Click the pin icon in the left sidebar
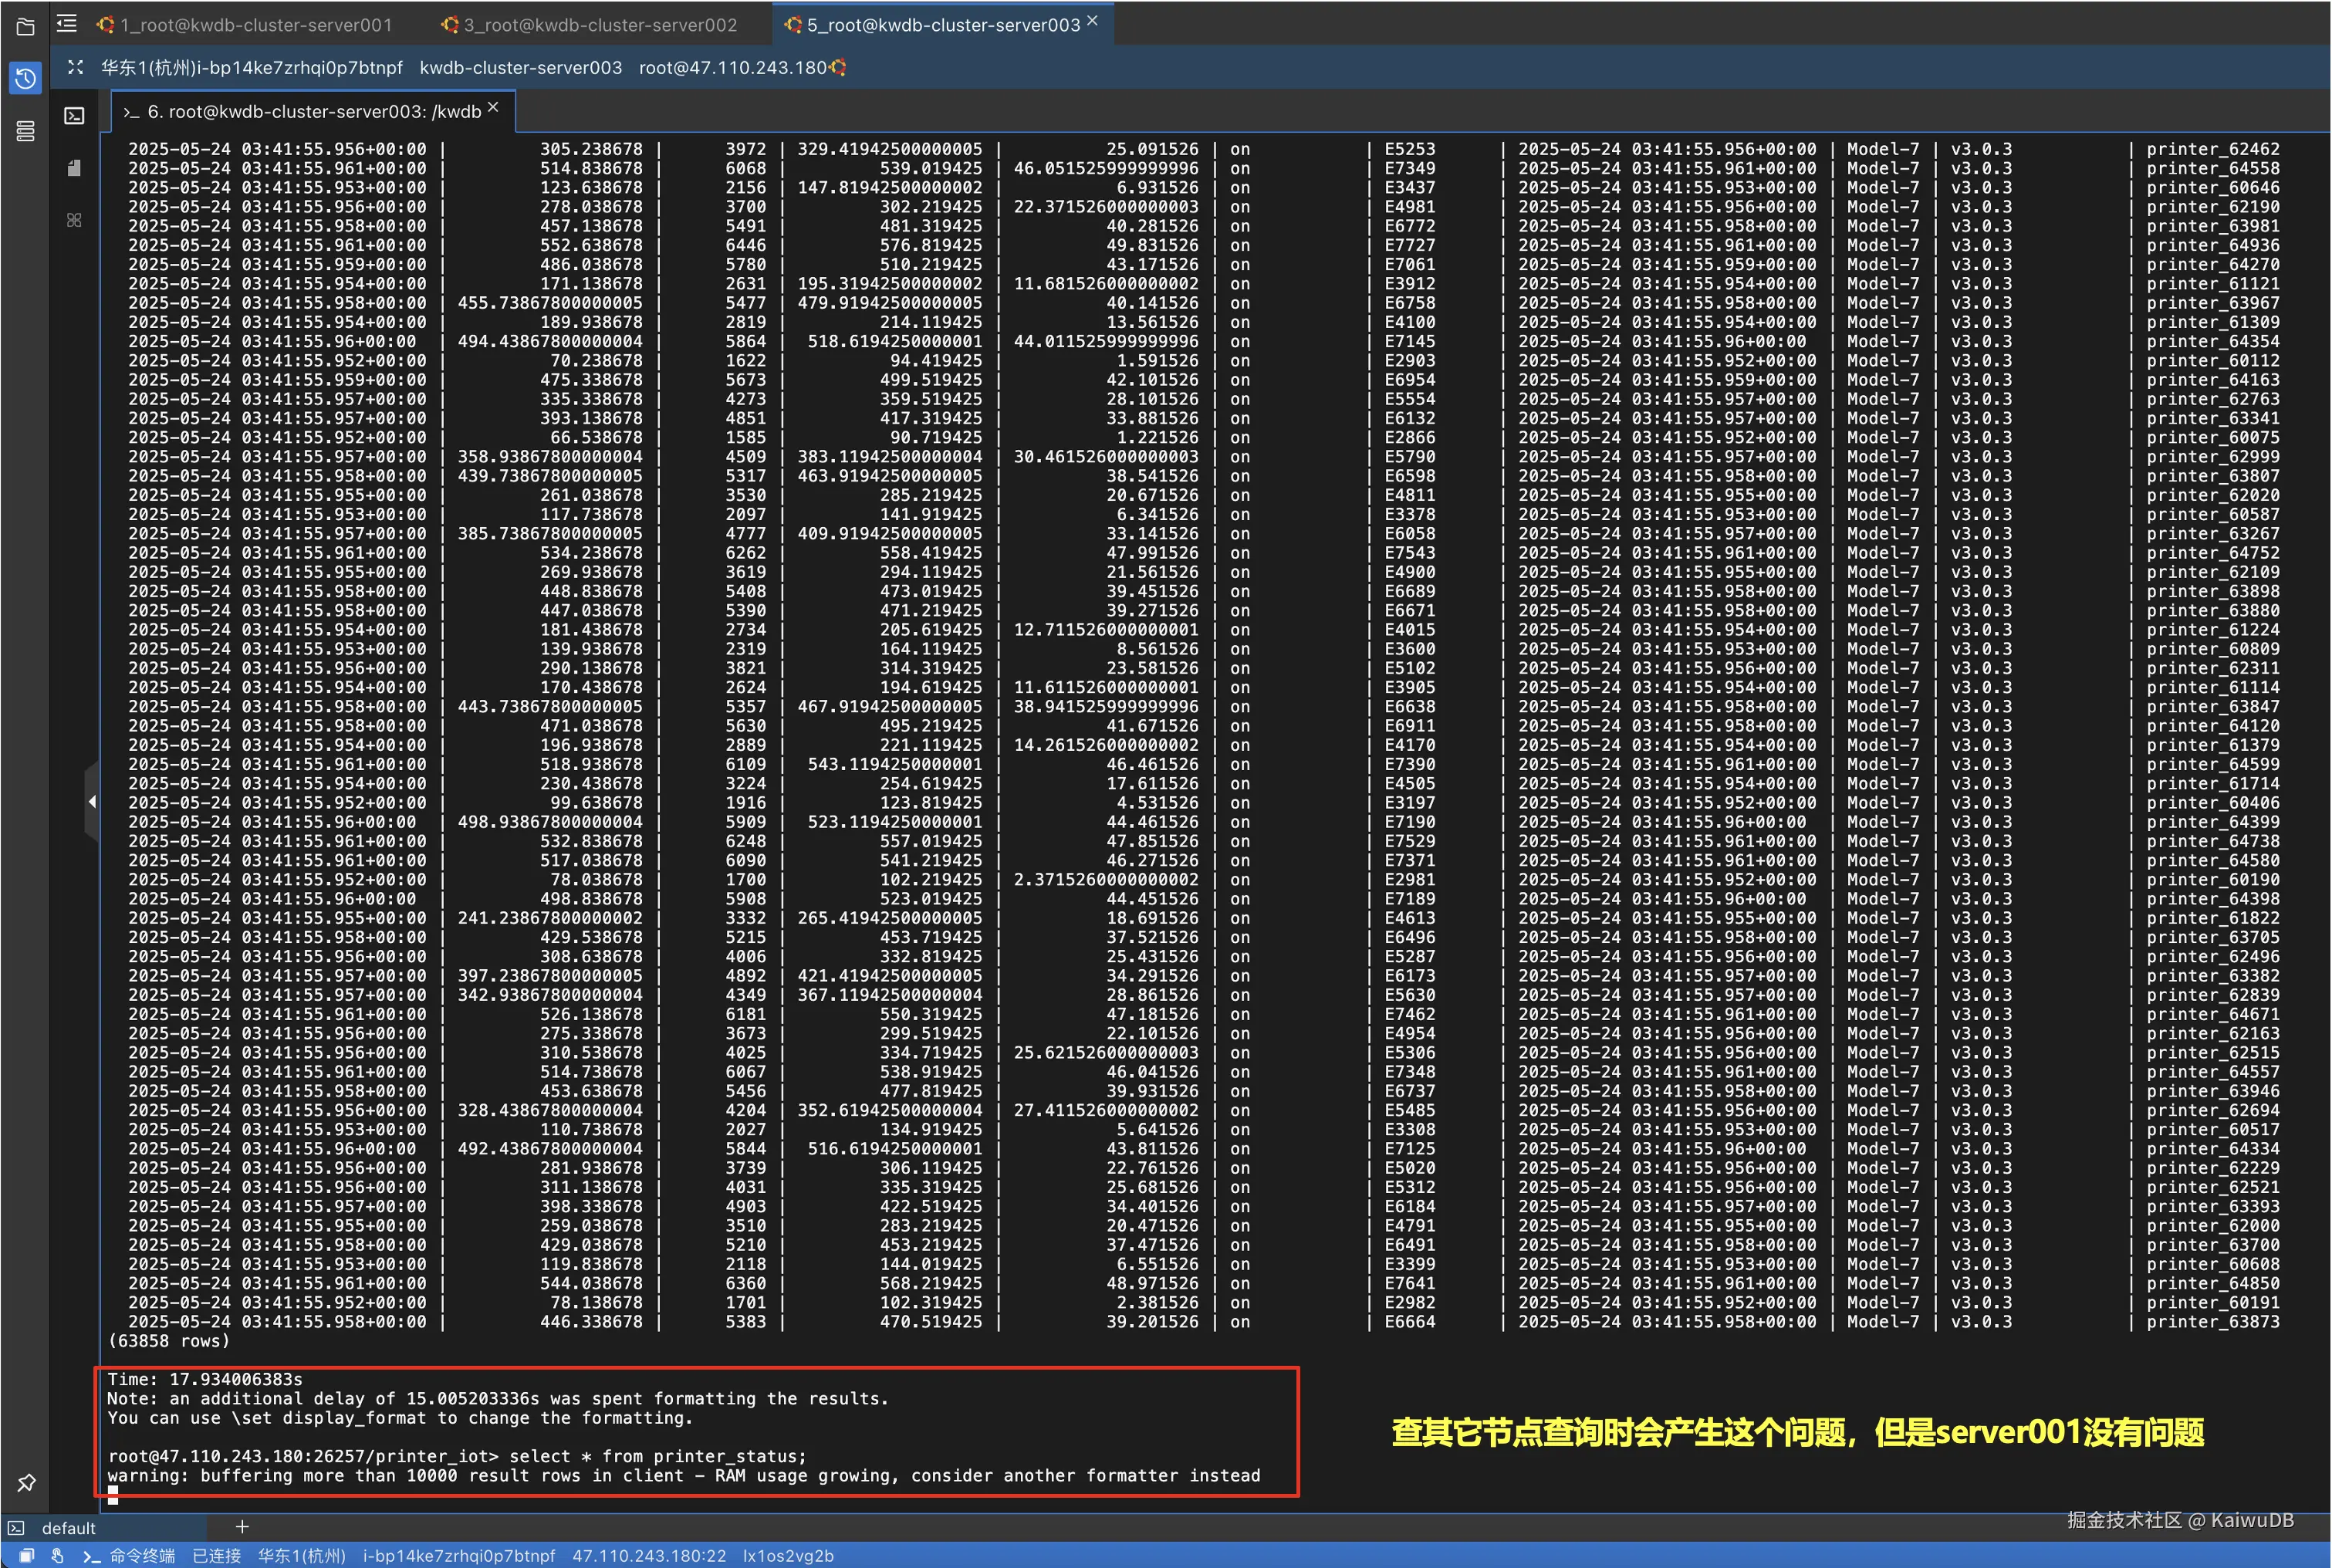Image resolution: width=2332 pixels, height=1568 pixels. tap(26, 1482)
